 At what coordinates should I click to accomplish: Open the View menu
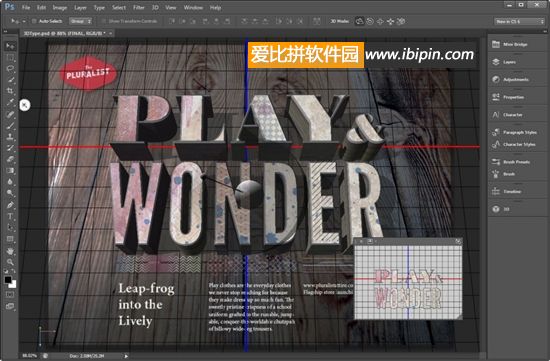[171, 7]
